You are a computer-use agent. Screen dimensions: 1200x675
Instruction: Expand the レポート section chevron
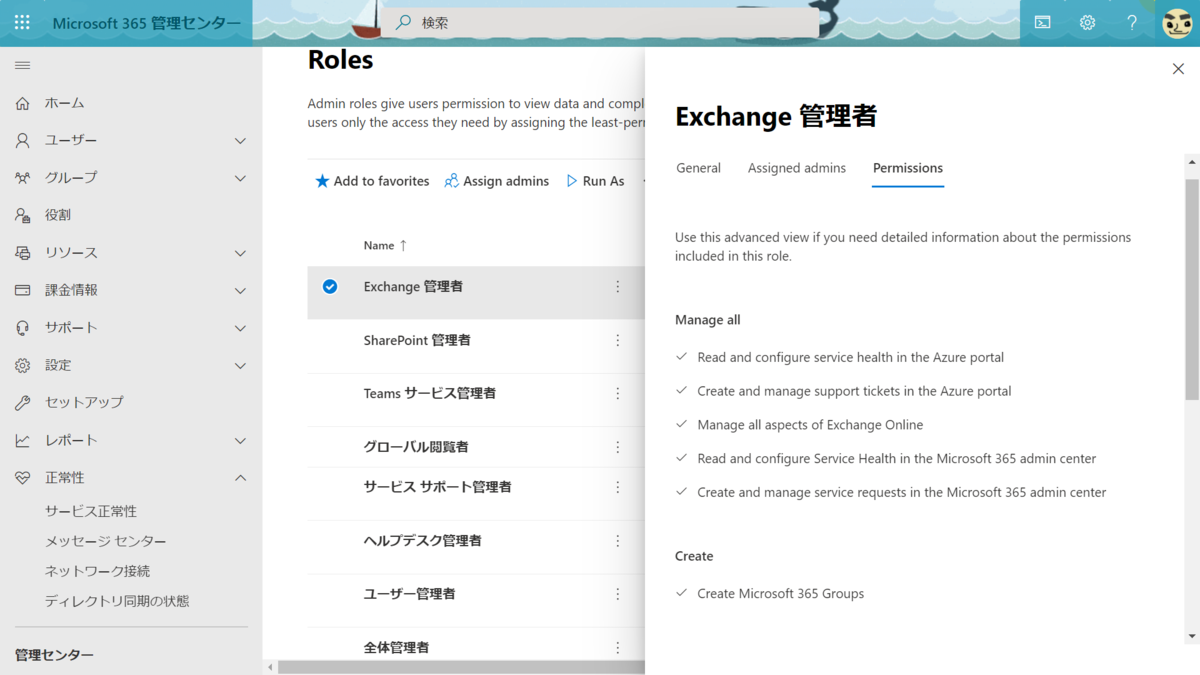coord(240,441)
